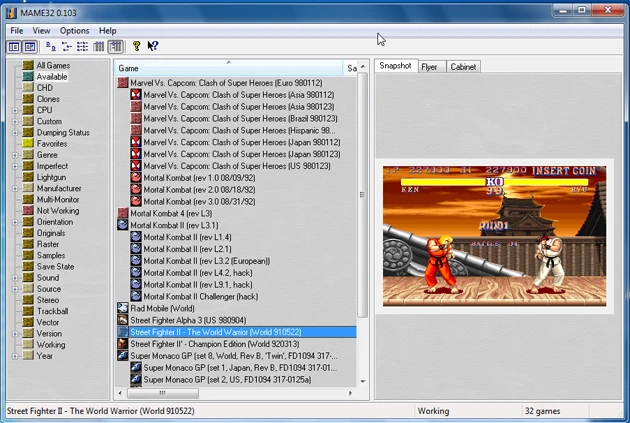Viewport: 630px width, 423px height.
Task: Select Mortal Kombat (rev 1.0 08/09/92)
Action: pyautogui.click(x=199, y=178)
